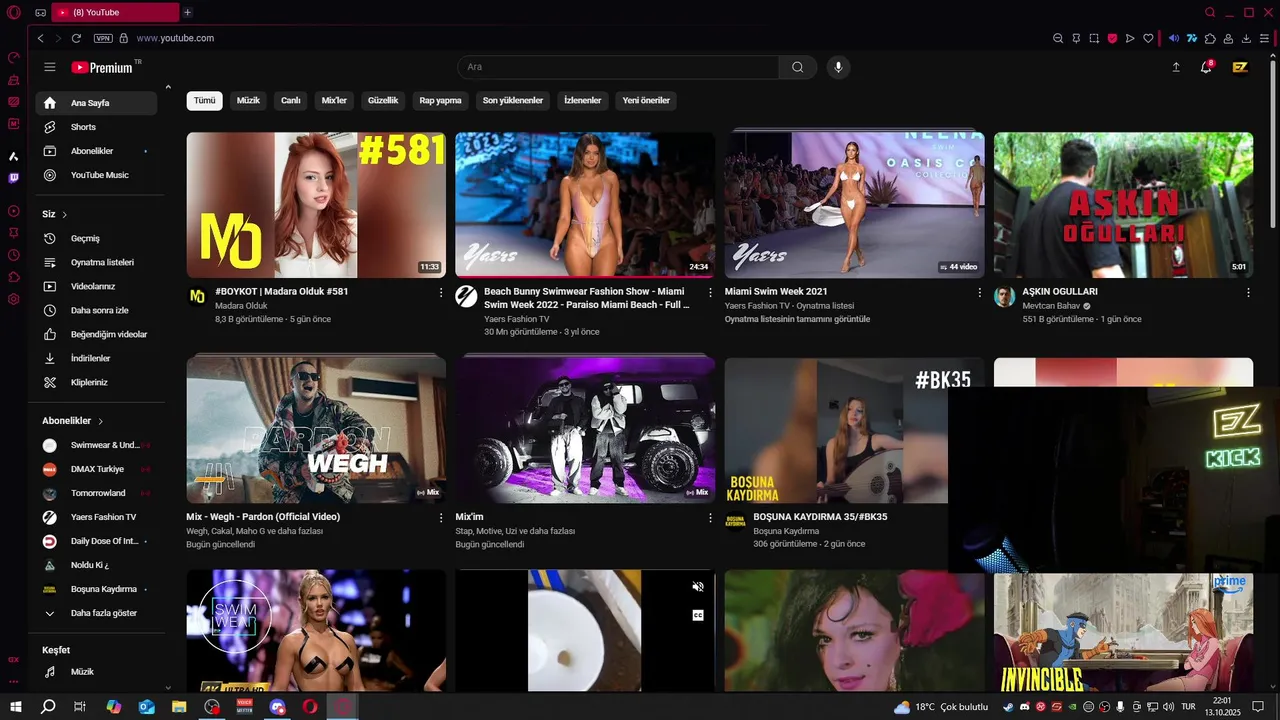Open Tomorrowland subscription in sidebar
The image size is (1280, 720).
(x=96, y=493)
